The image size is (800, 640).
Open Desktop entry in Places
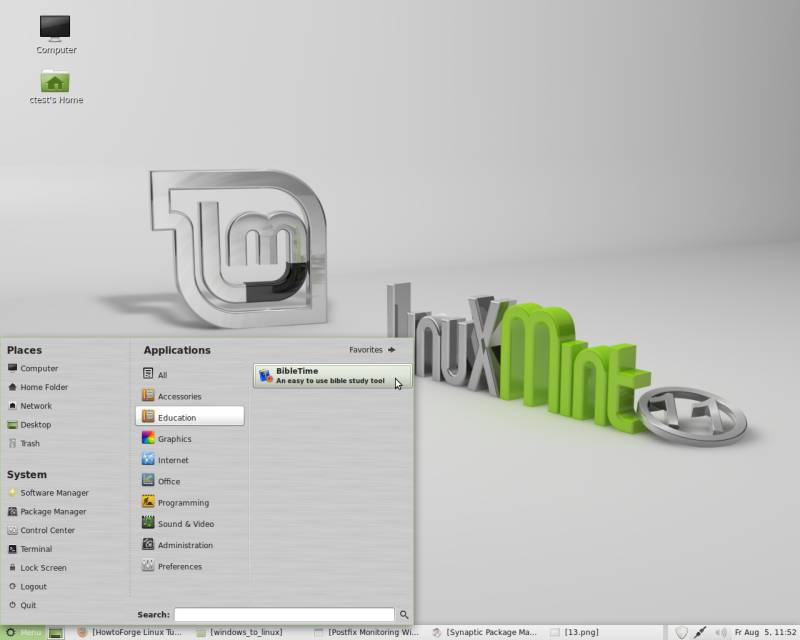(29, 425)
